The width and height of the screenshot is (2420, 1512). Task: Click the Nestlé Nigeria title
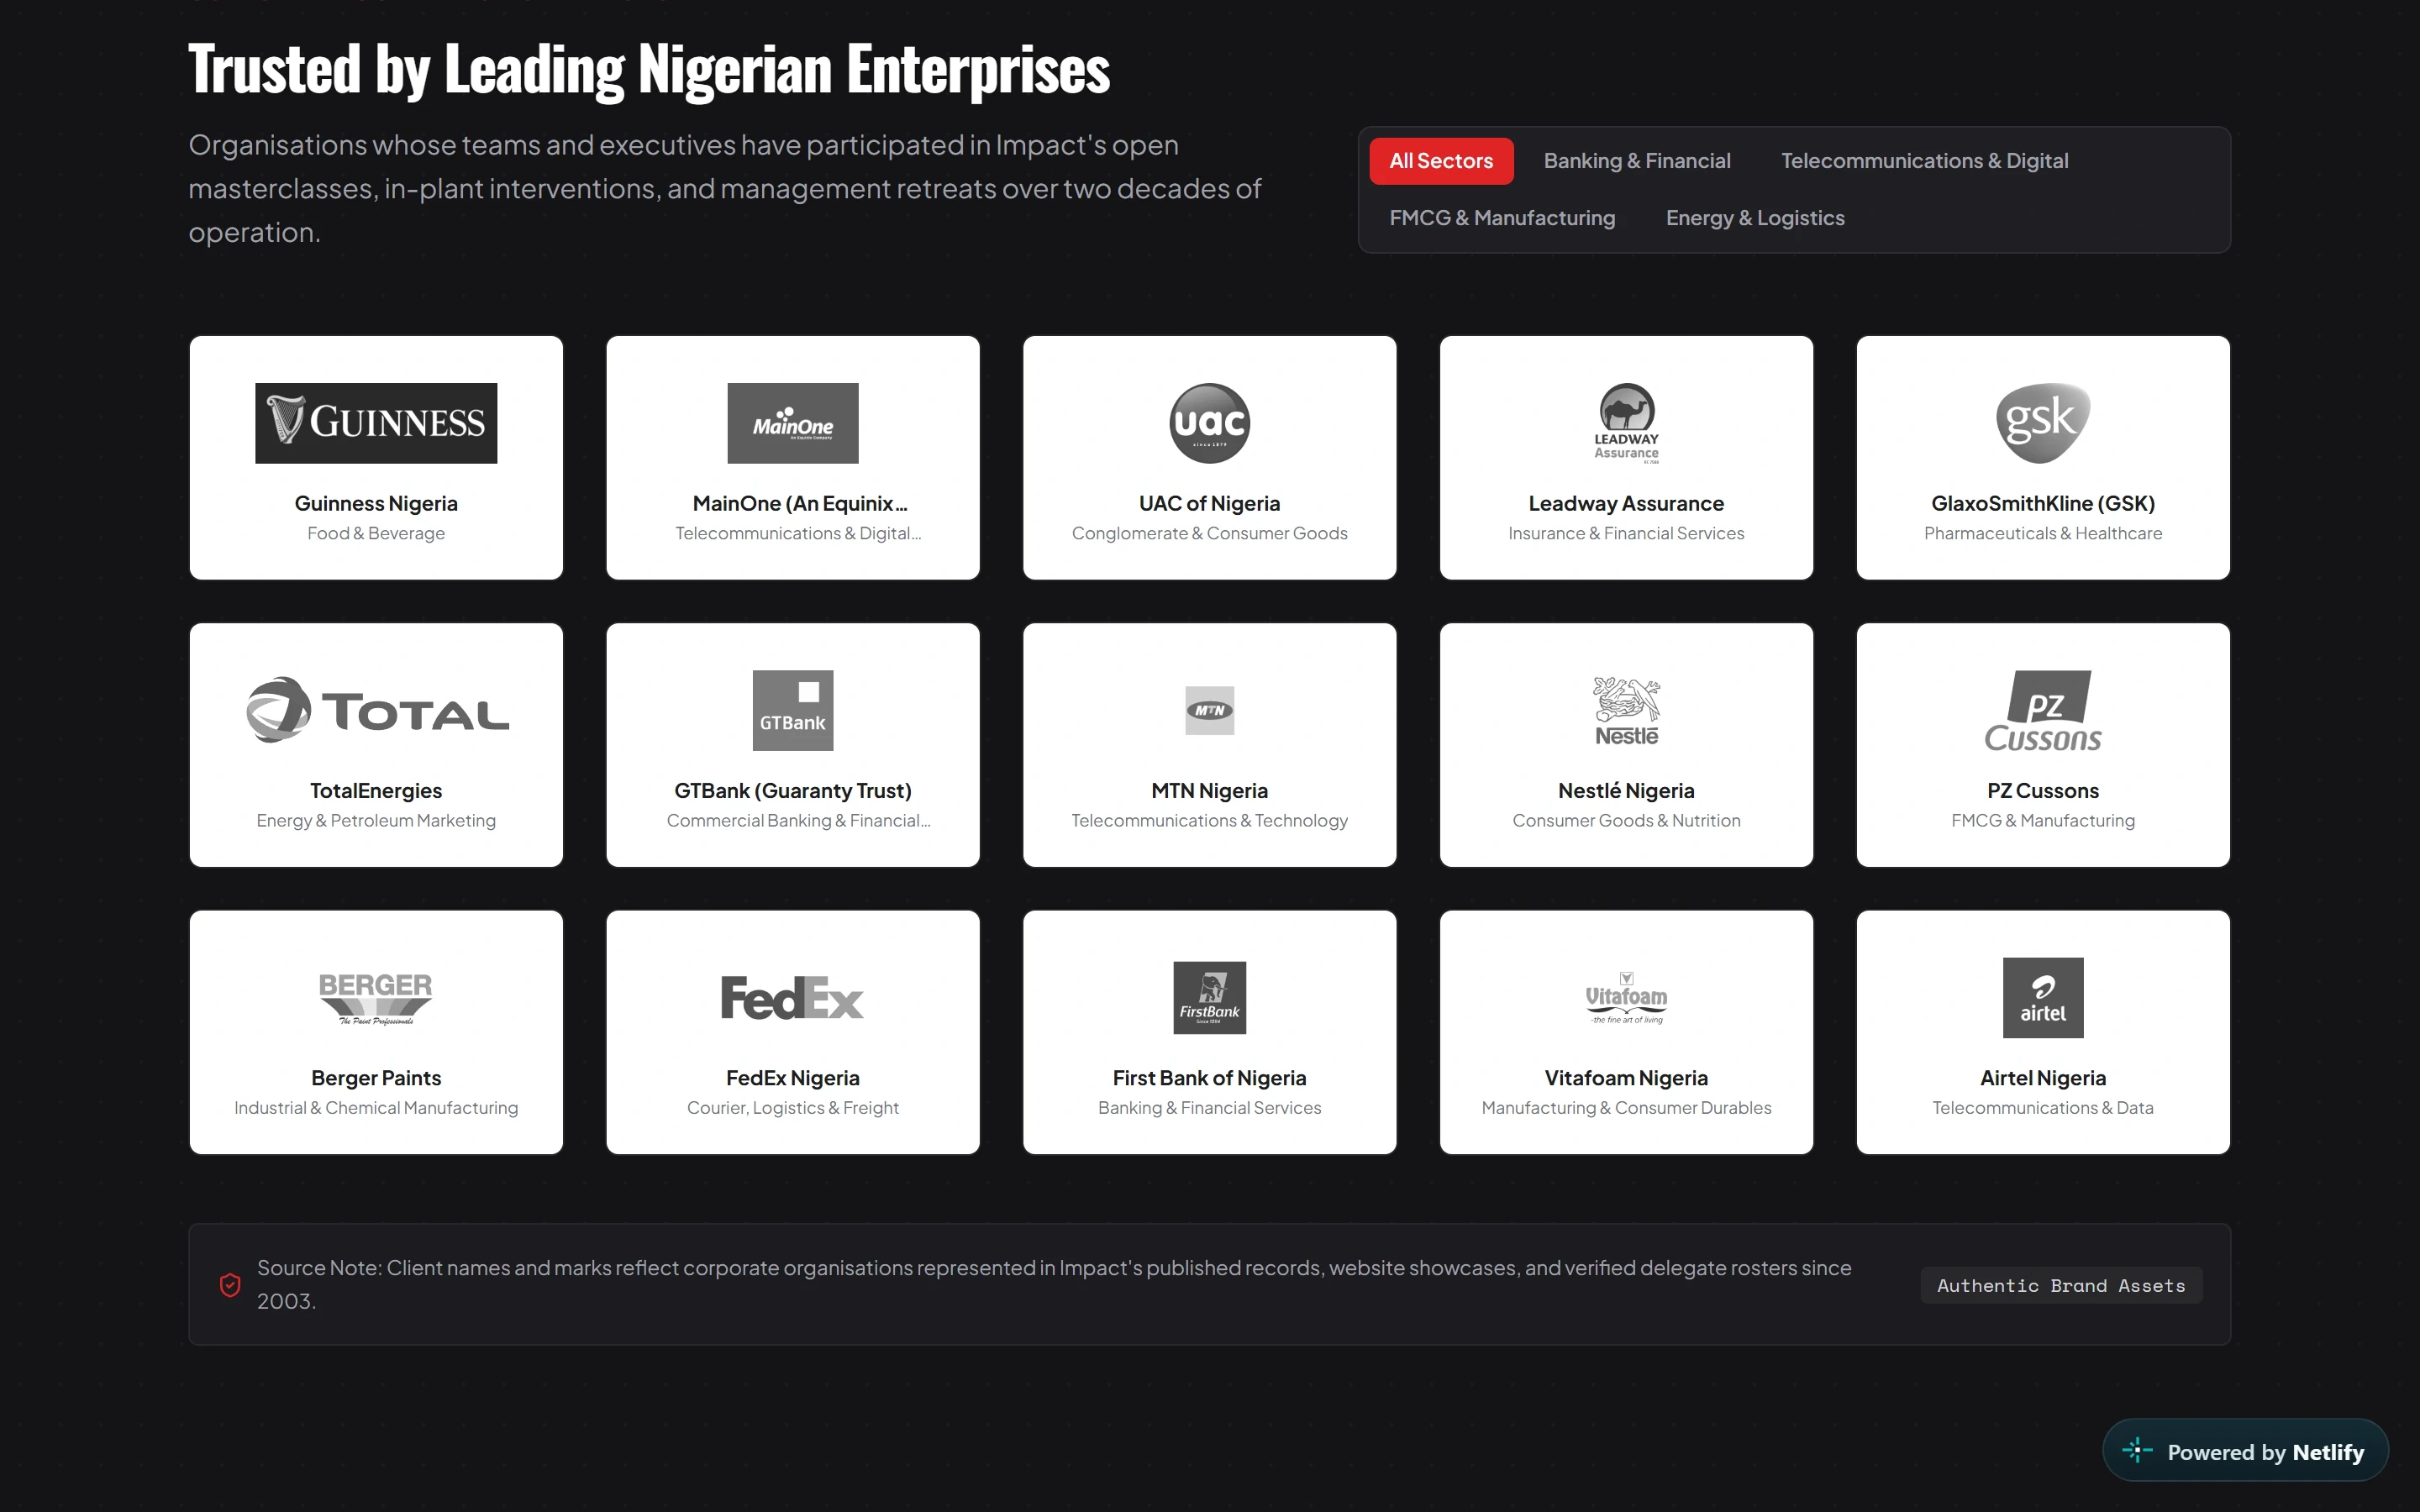point(1626,790)
